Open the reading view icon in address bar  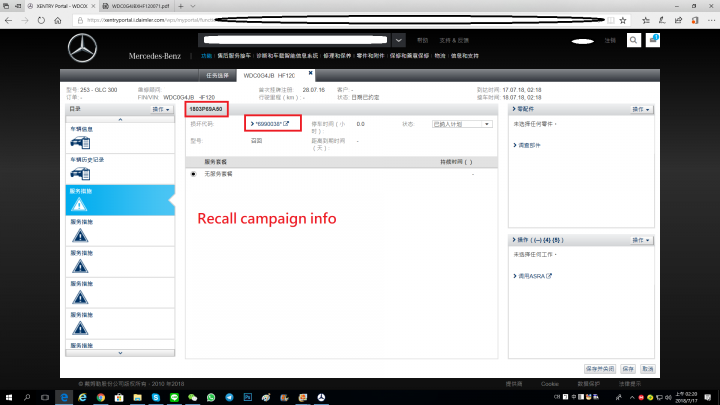(x=611, y=20)
